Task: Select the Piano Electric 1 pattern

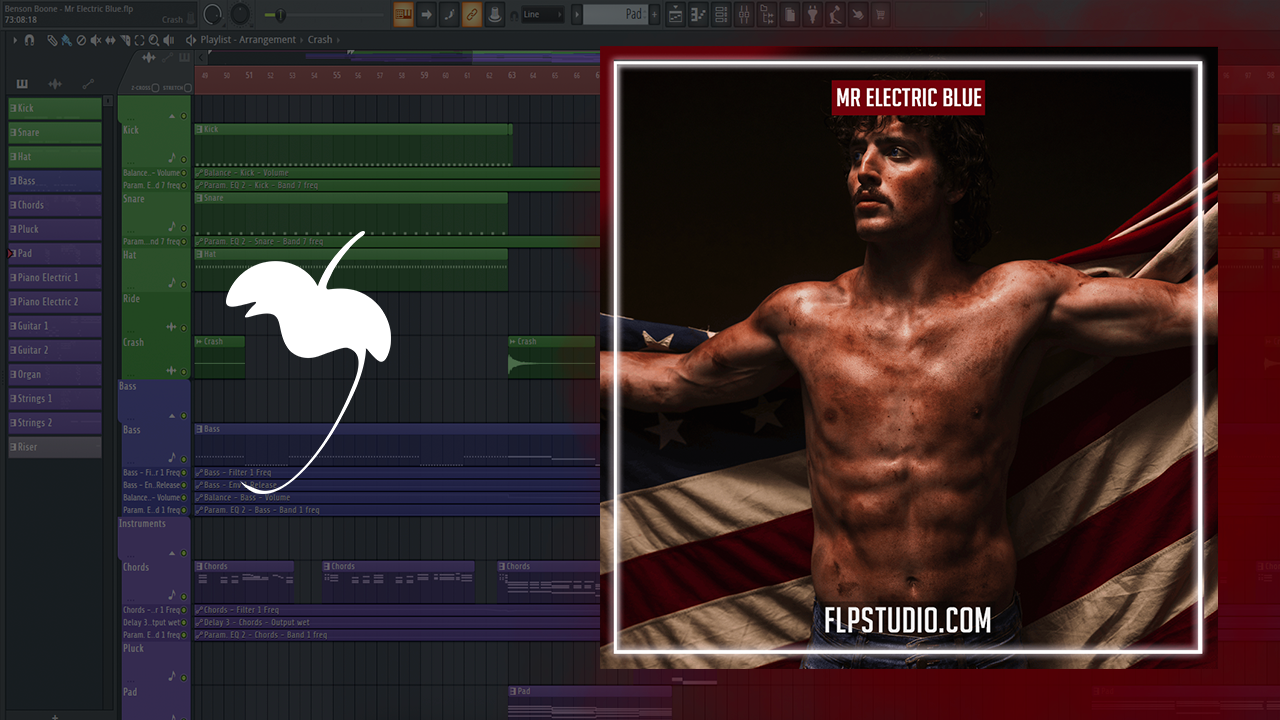Action: pyautogui.click(x=55, y=277)
